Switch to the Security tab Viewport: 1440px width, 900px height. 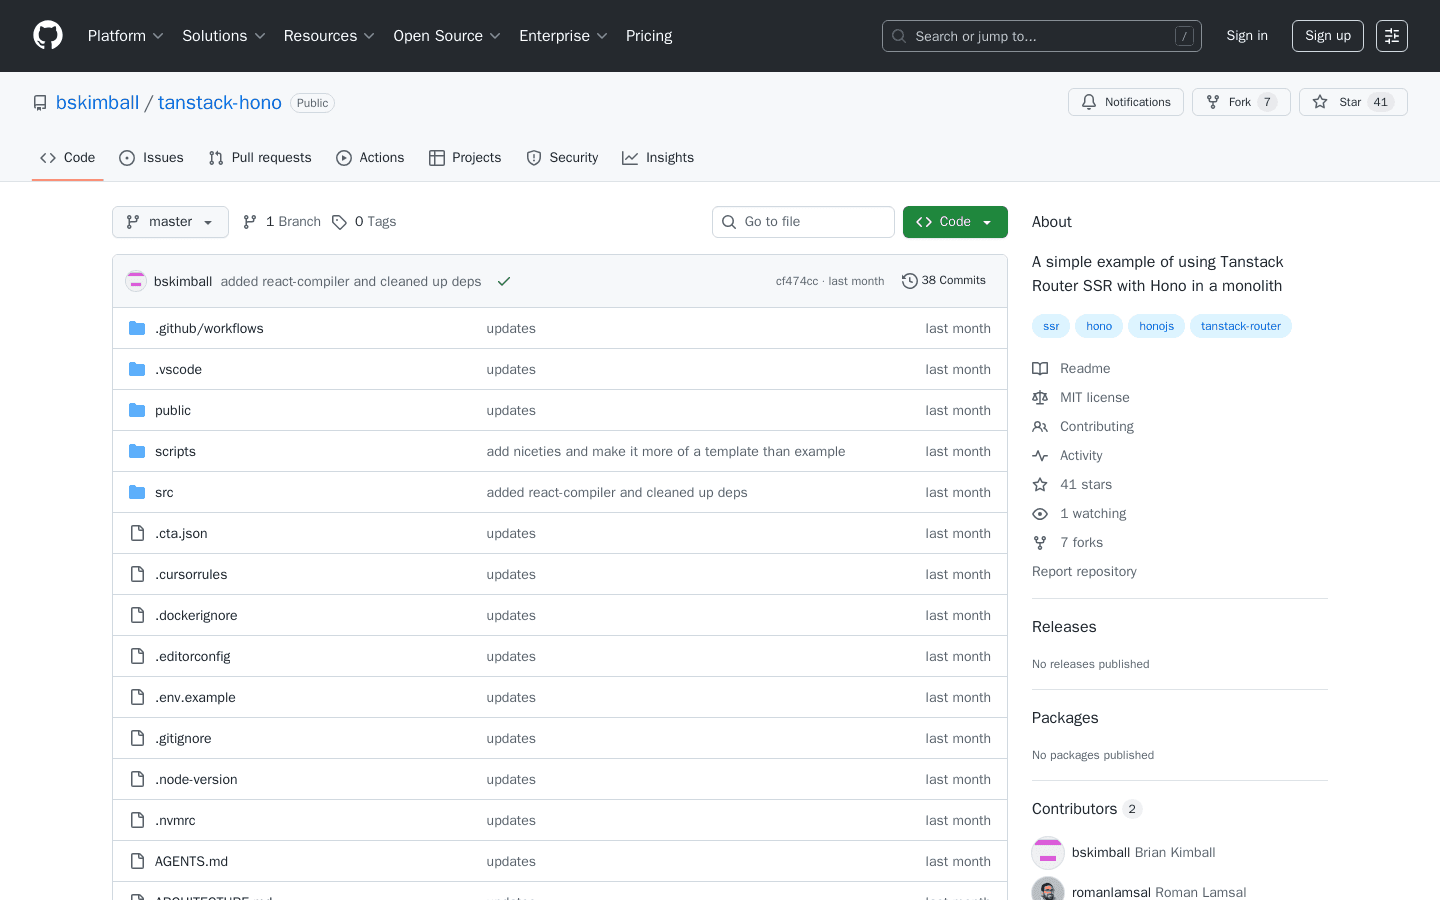click(562, 158)
